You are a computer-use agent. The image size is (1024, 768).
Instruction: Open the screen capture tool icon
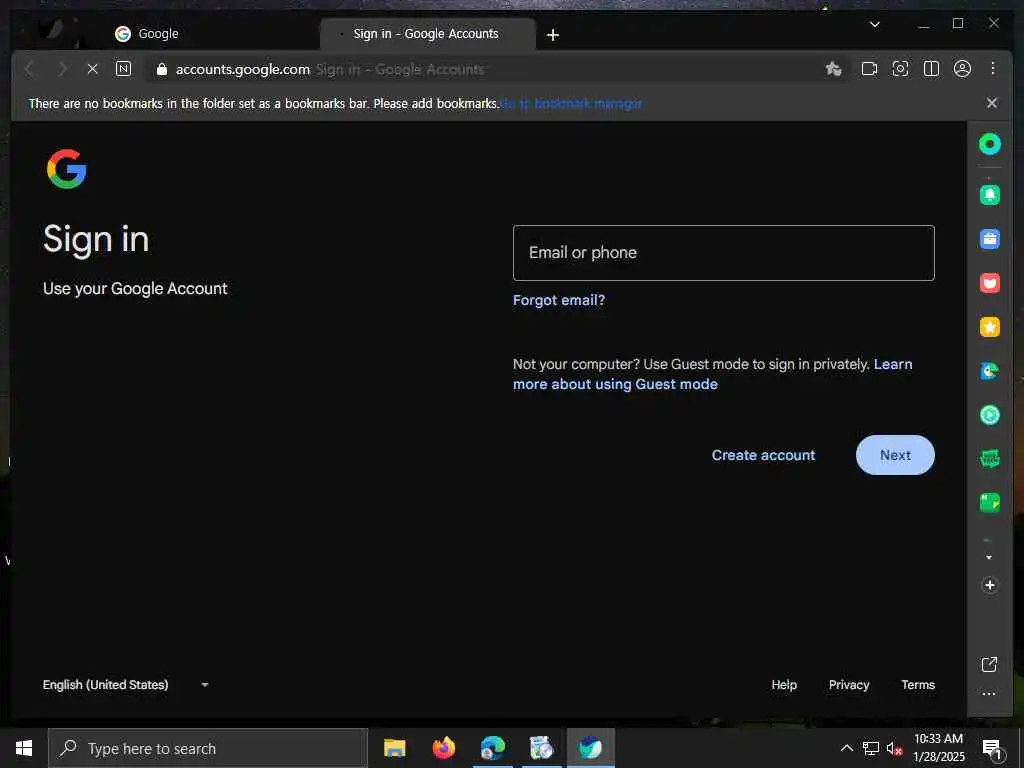tap(900, 69)
